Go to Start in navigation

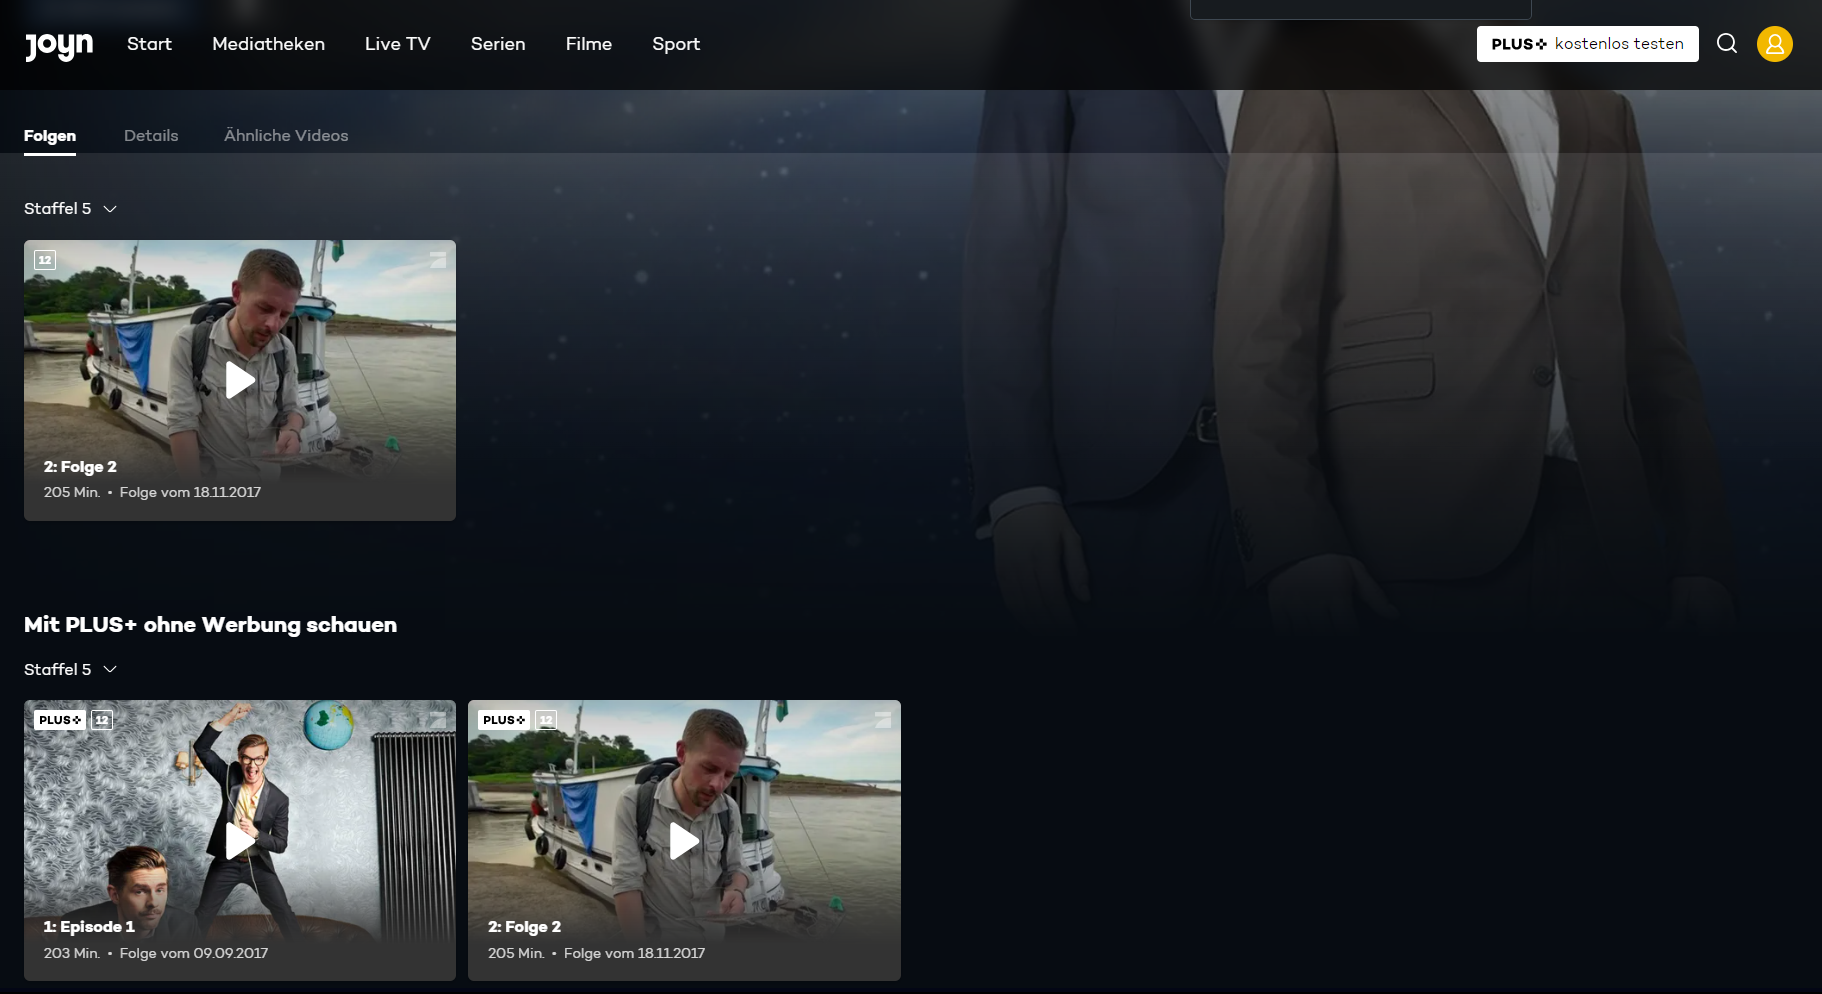click(149, 44)
